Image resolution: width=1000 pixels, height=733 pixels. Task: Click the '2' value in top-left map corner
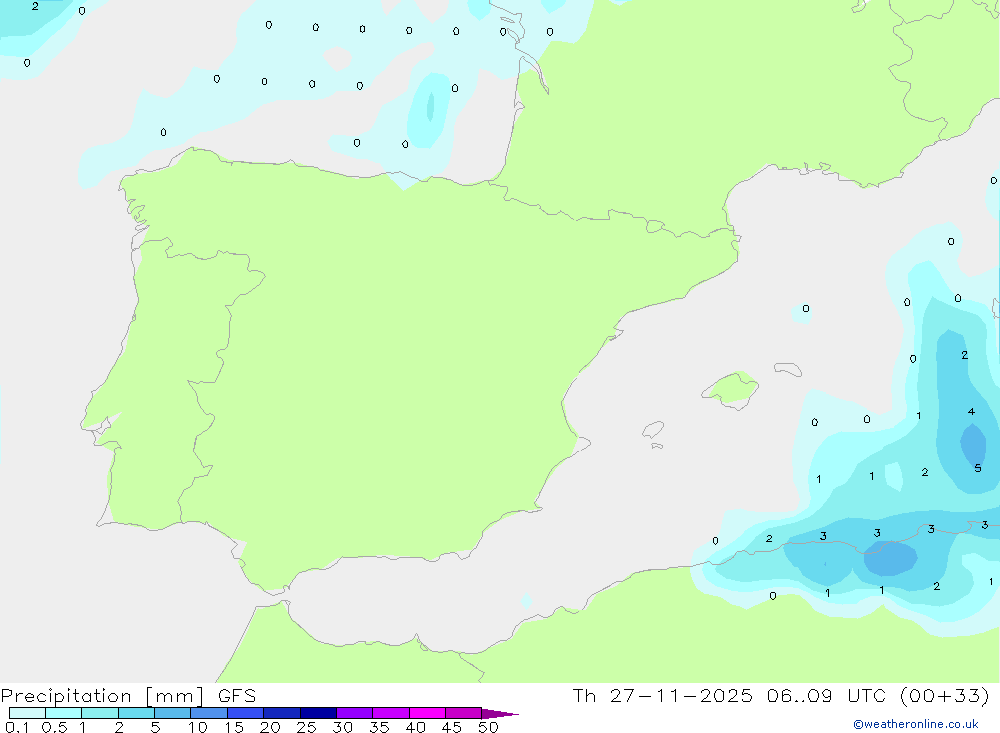pos(35,6)
